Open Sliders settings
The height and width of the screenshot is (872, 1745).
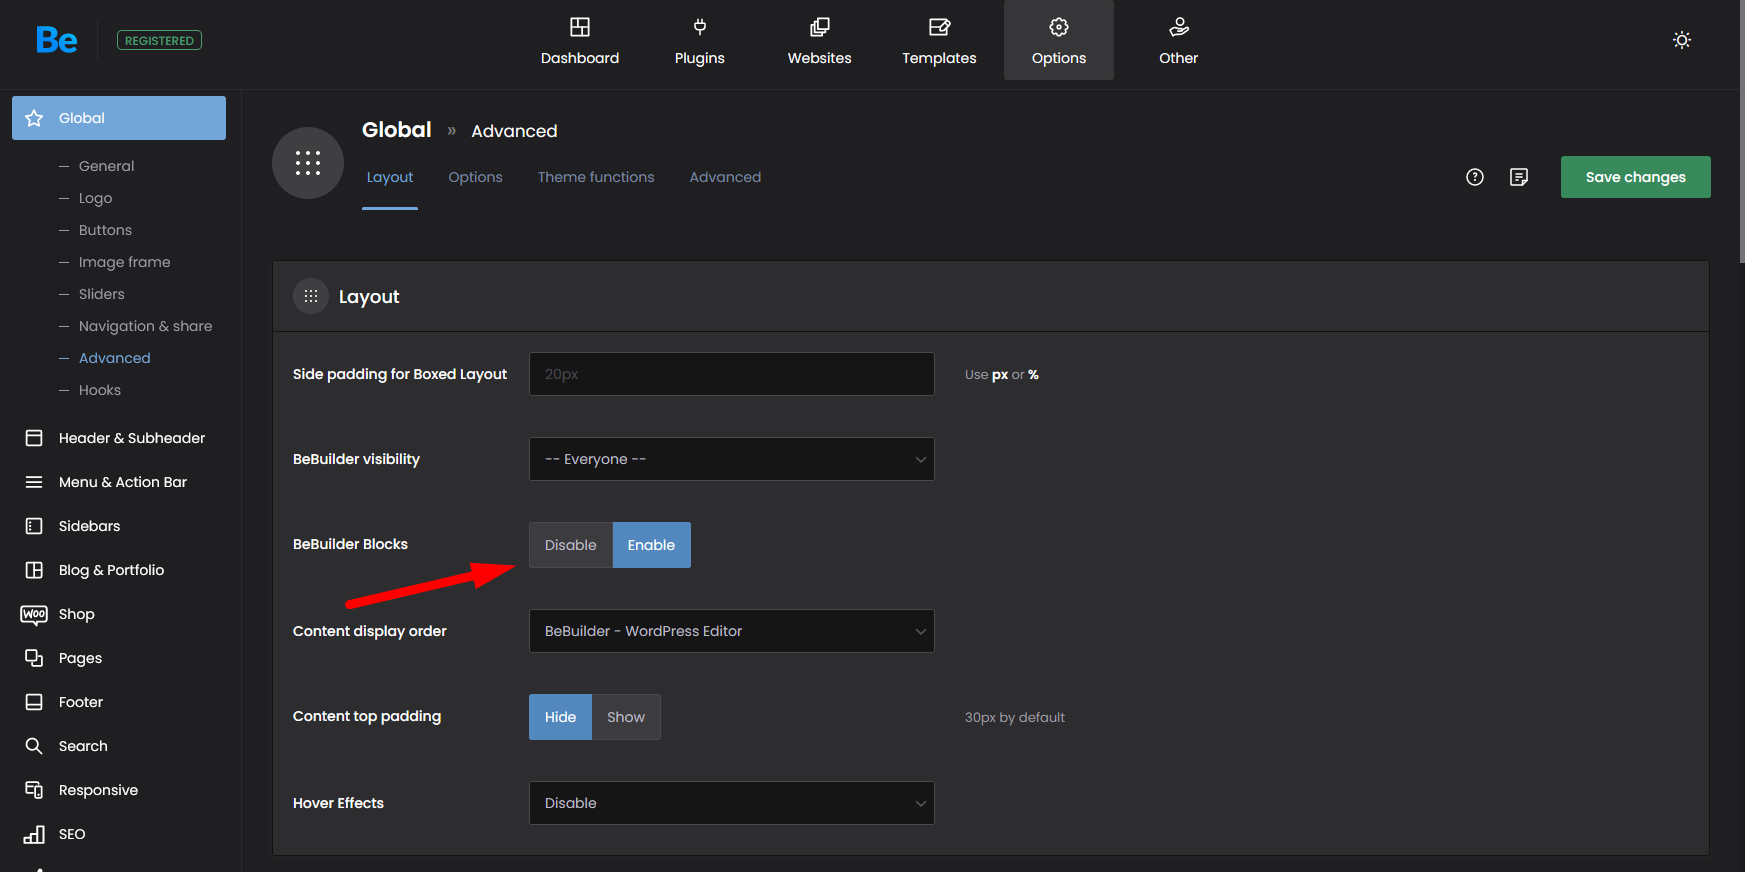click(102, 294)
